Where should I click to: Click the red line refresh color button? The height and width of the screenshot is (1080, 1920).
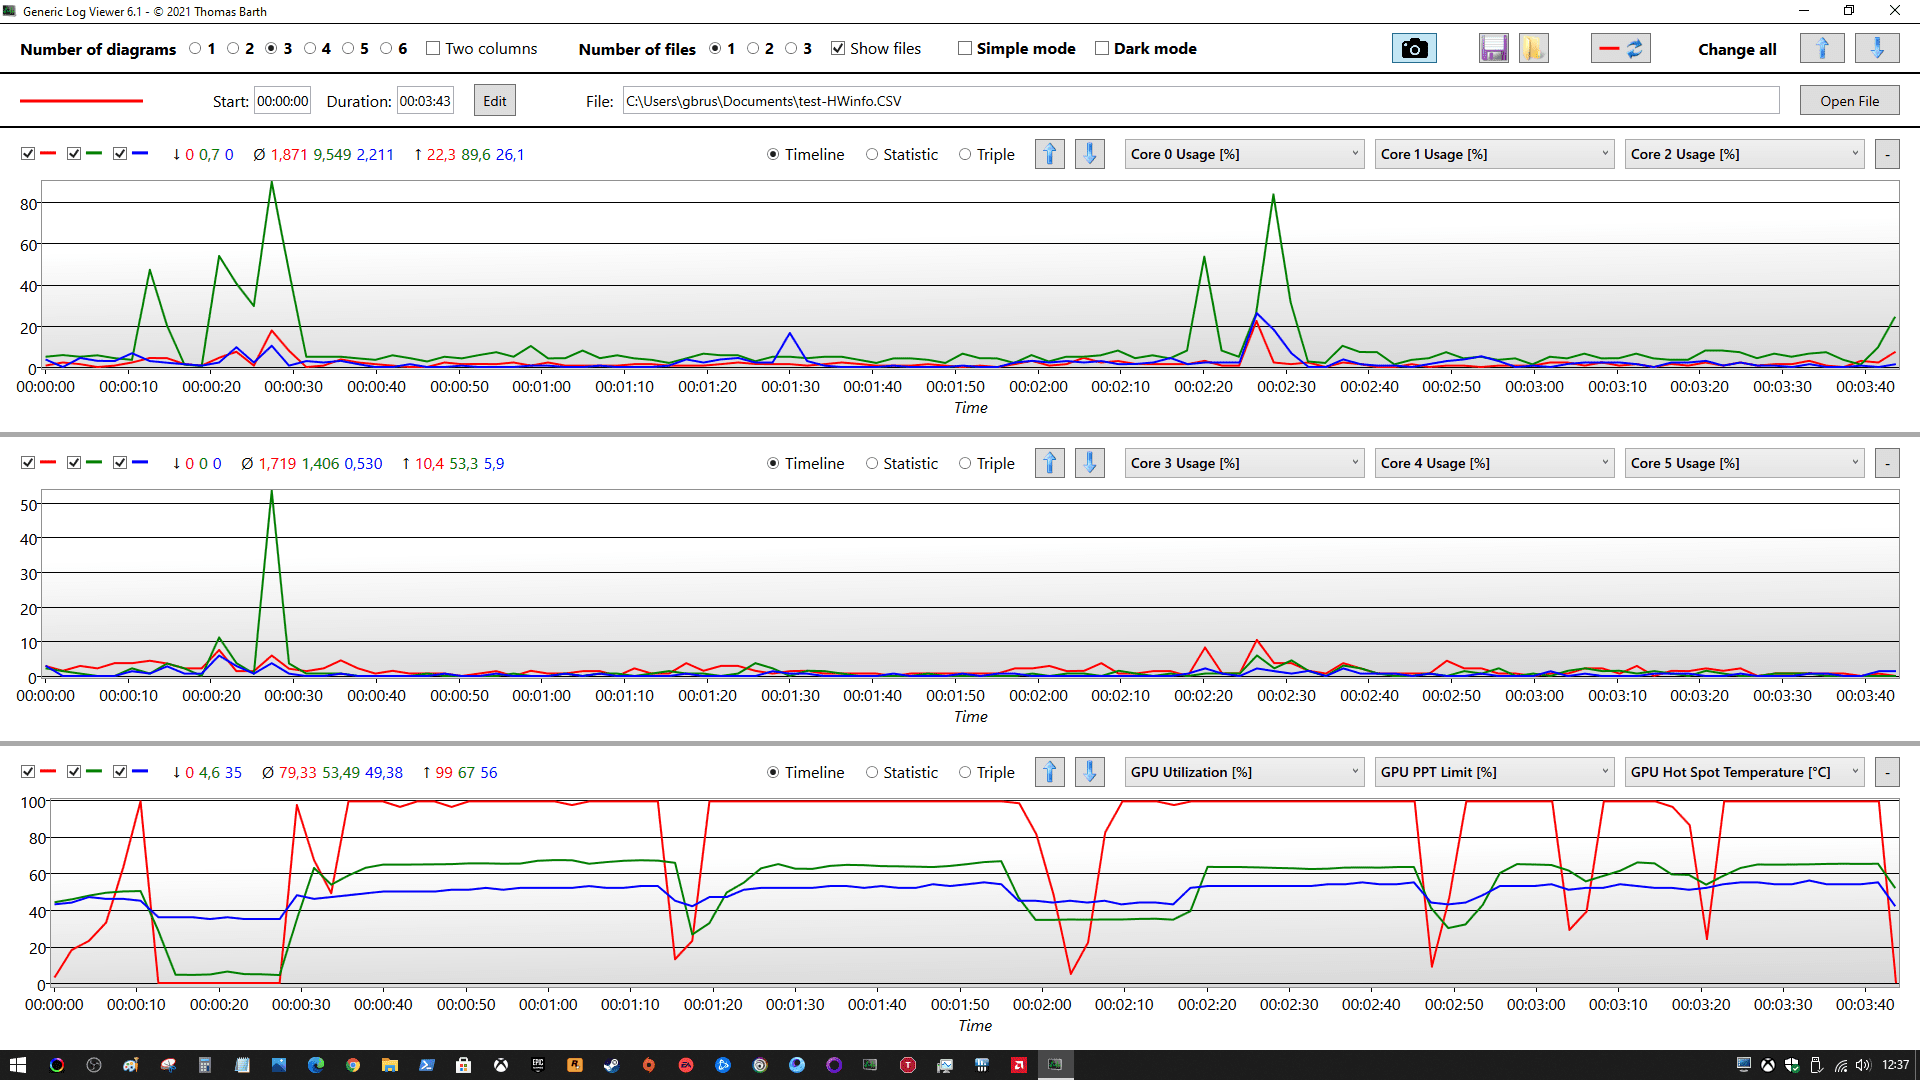click(1620, 48)
